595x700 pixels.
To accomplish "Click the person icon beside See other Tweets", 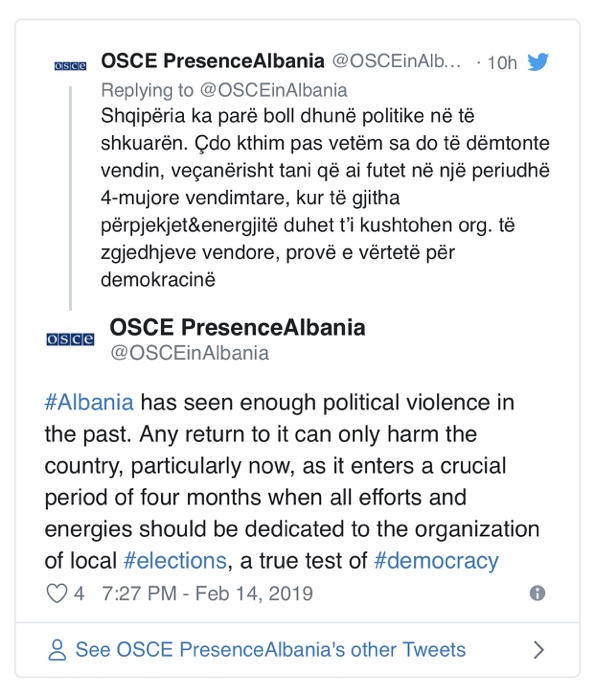I will tap(57, 650).
